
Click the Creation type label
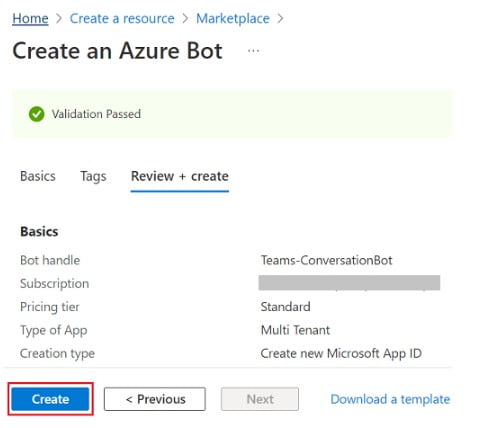click(57, 353)
